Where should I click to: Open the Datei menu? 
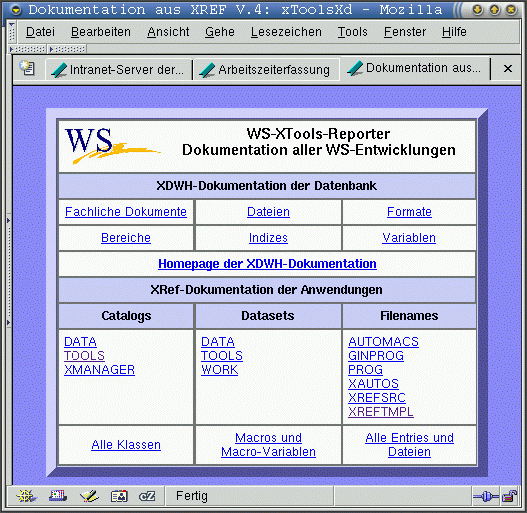point(40,32)
